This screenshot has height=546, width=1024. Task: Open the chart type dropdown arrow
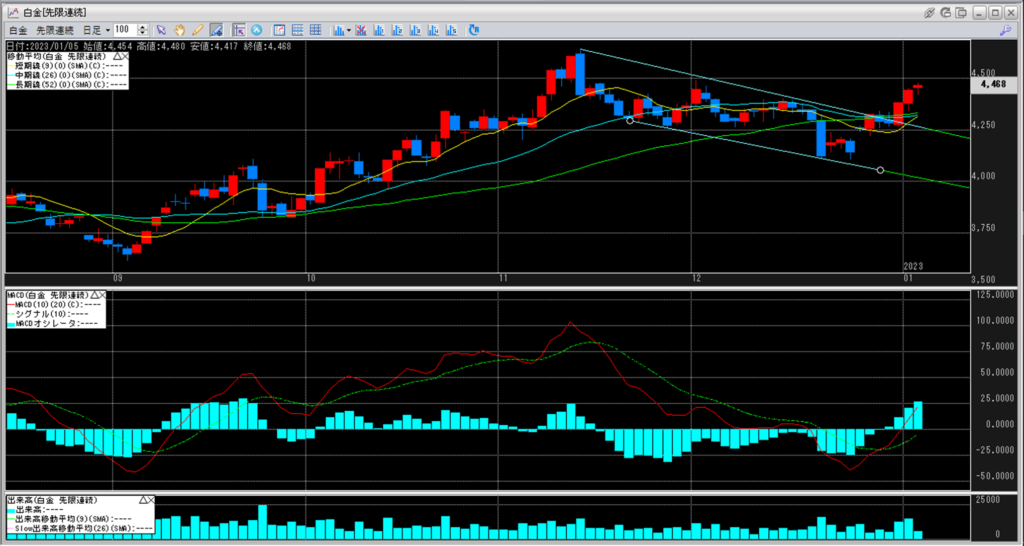348,30
